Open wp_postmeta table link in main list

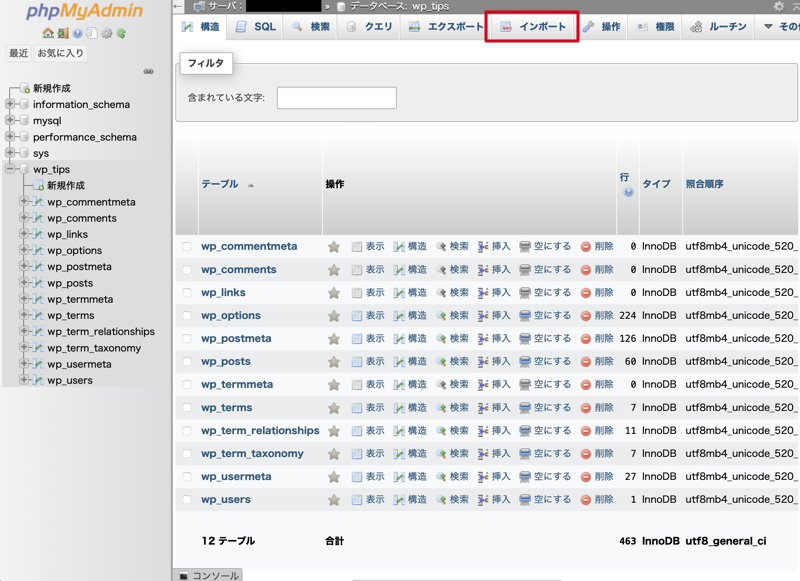point(236,339)
